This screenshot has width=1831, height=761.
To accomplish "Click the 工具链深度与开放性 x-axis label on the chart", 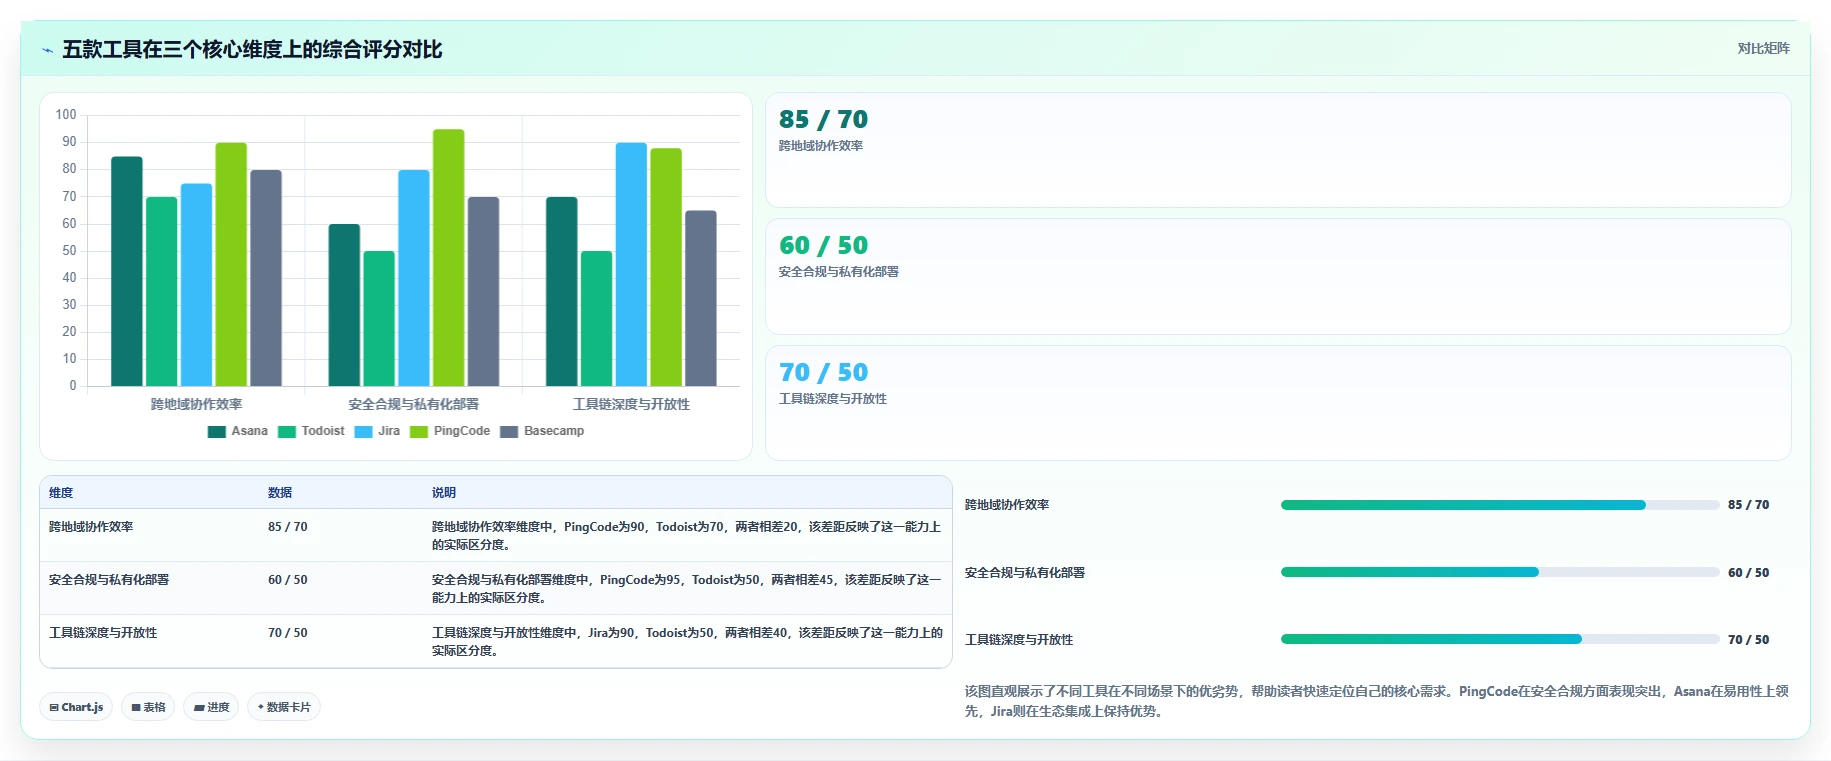I will tap(631, 404).
